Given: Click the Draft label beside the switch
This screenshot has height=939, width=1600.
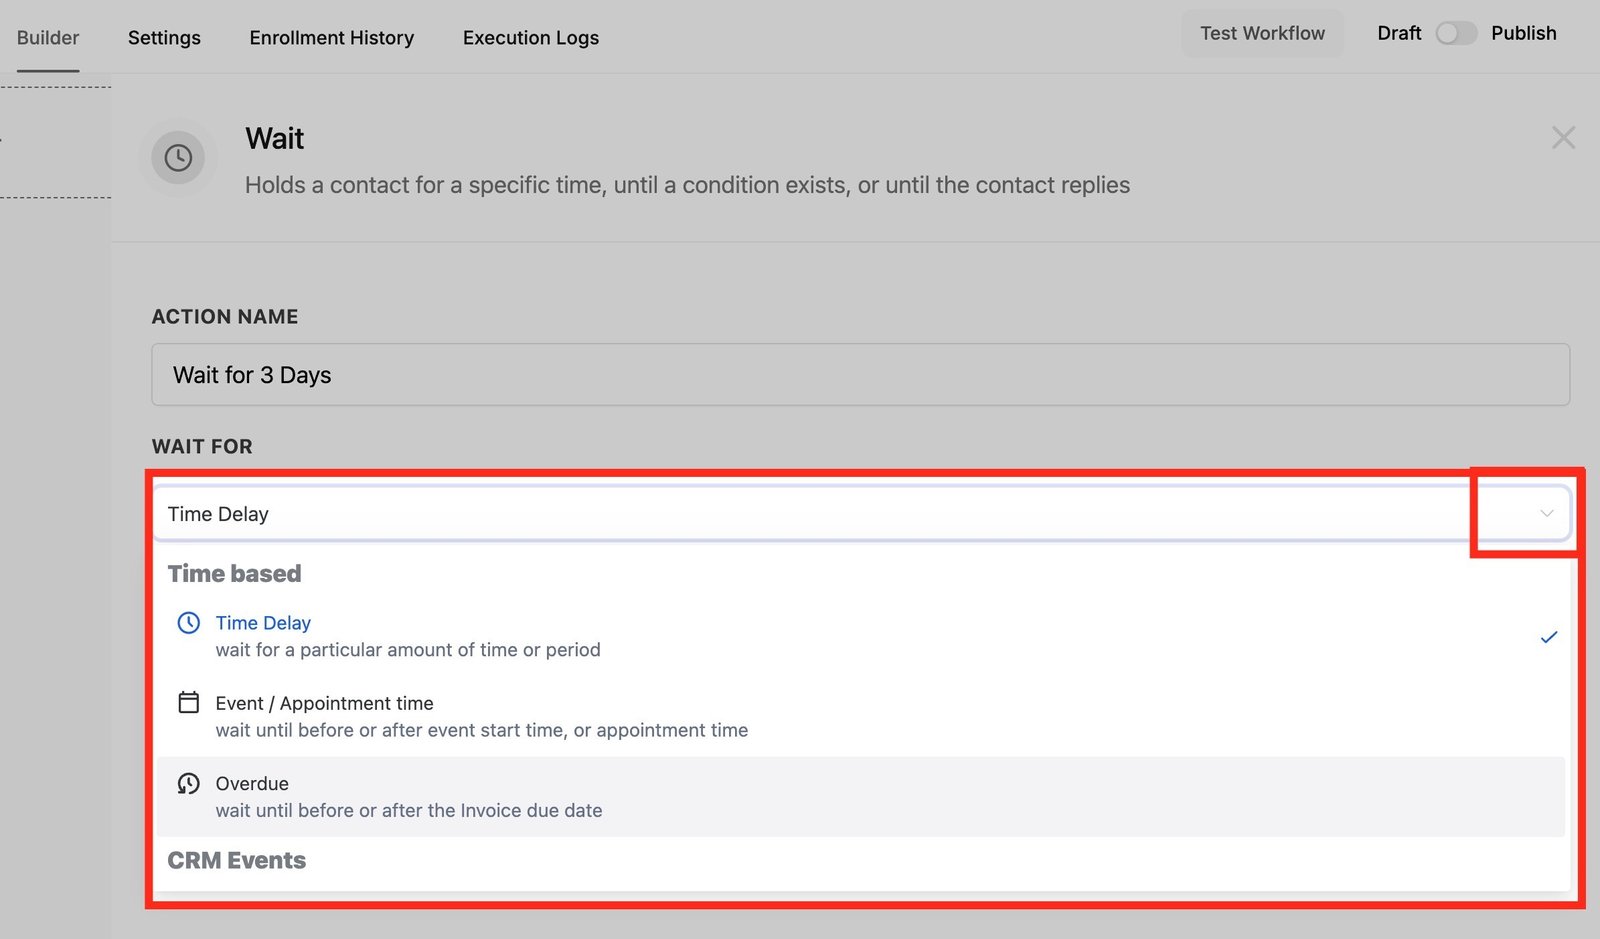Looking at the screenshot, I should [x=1398, y=33].
